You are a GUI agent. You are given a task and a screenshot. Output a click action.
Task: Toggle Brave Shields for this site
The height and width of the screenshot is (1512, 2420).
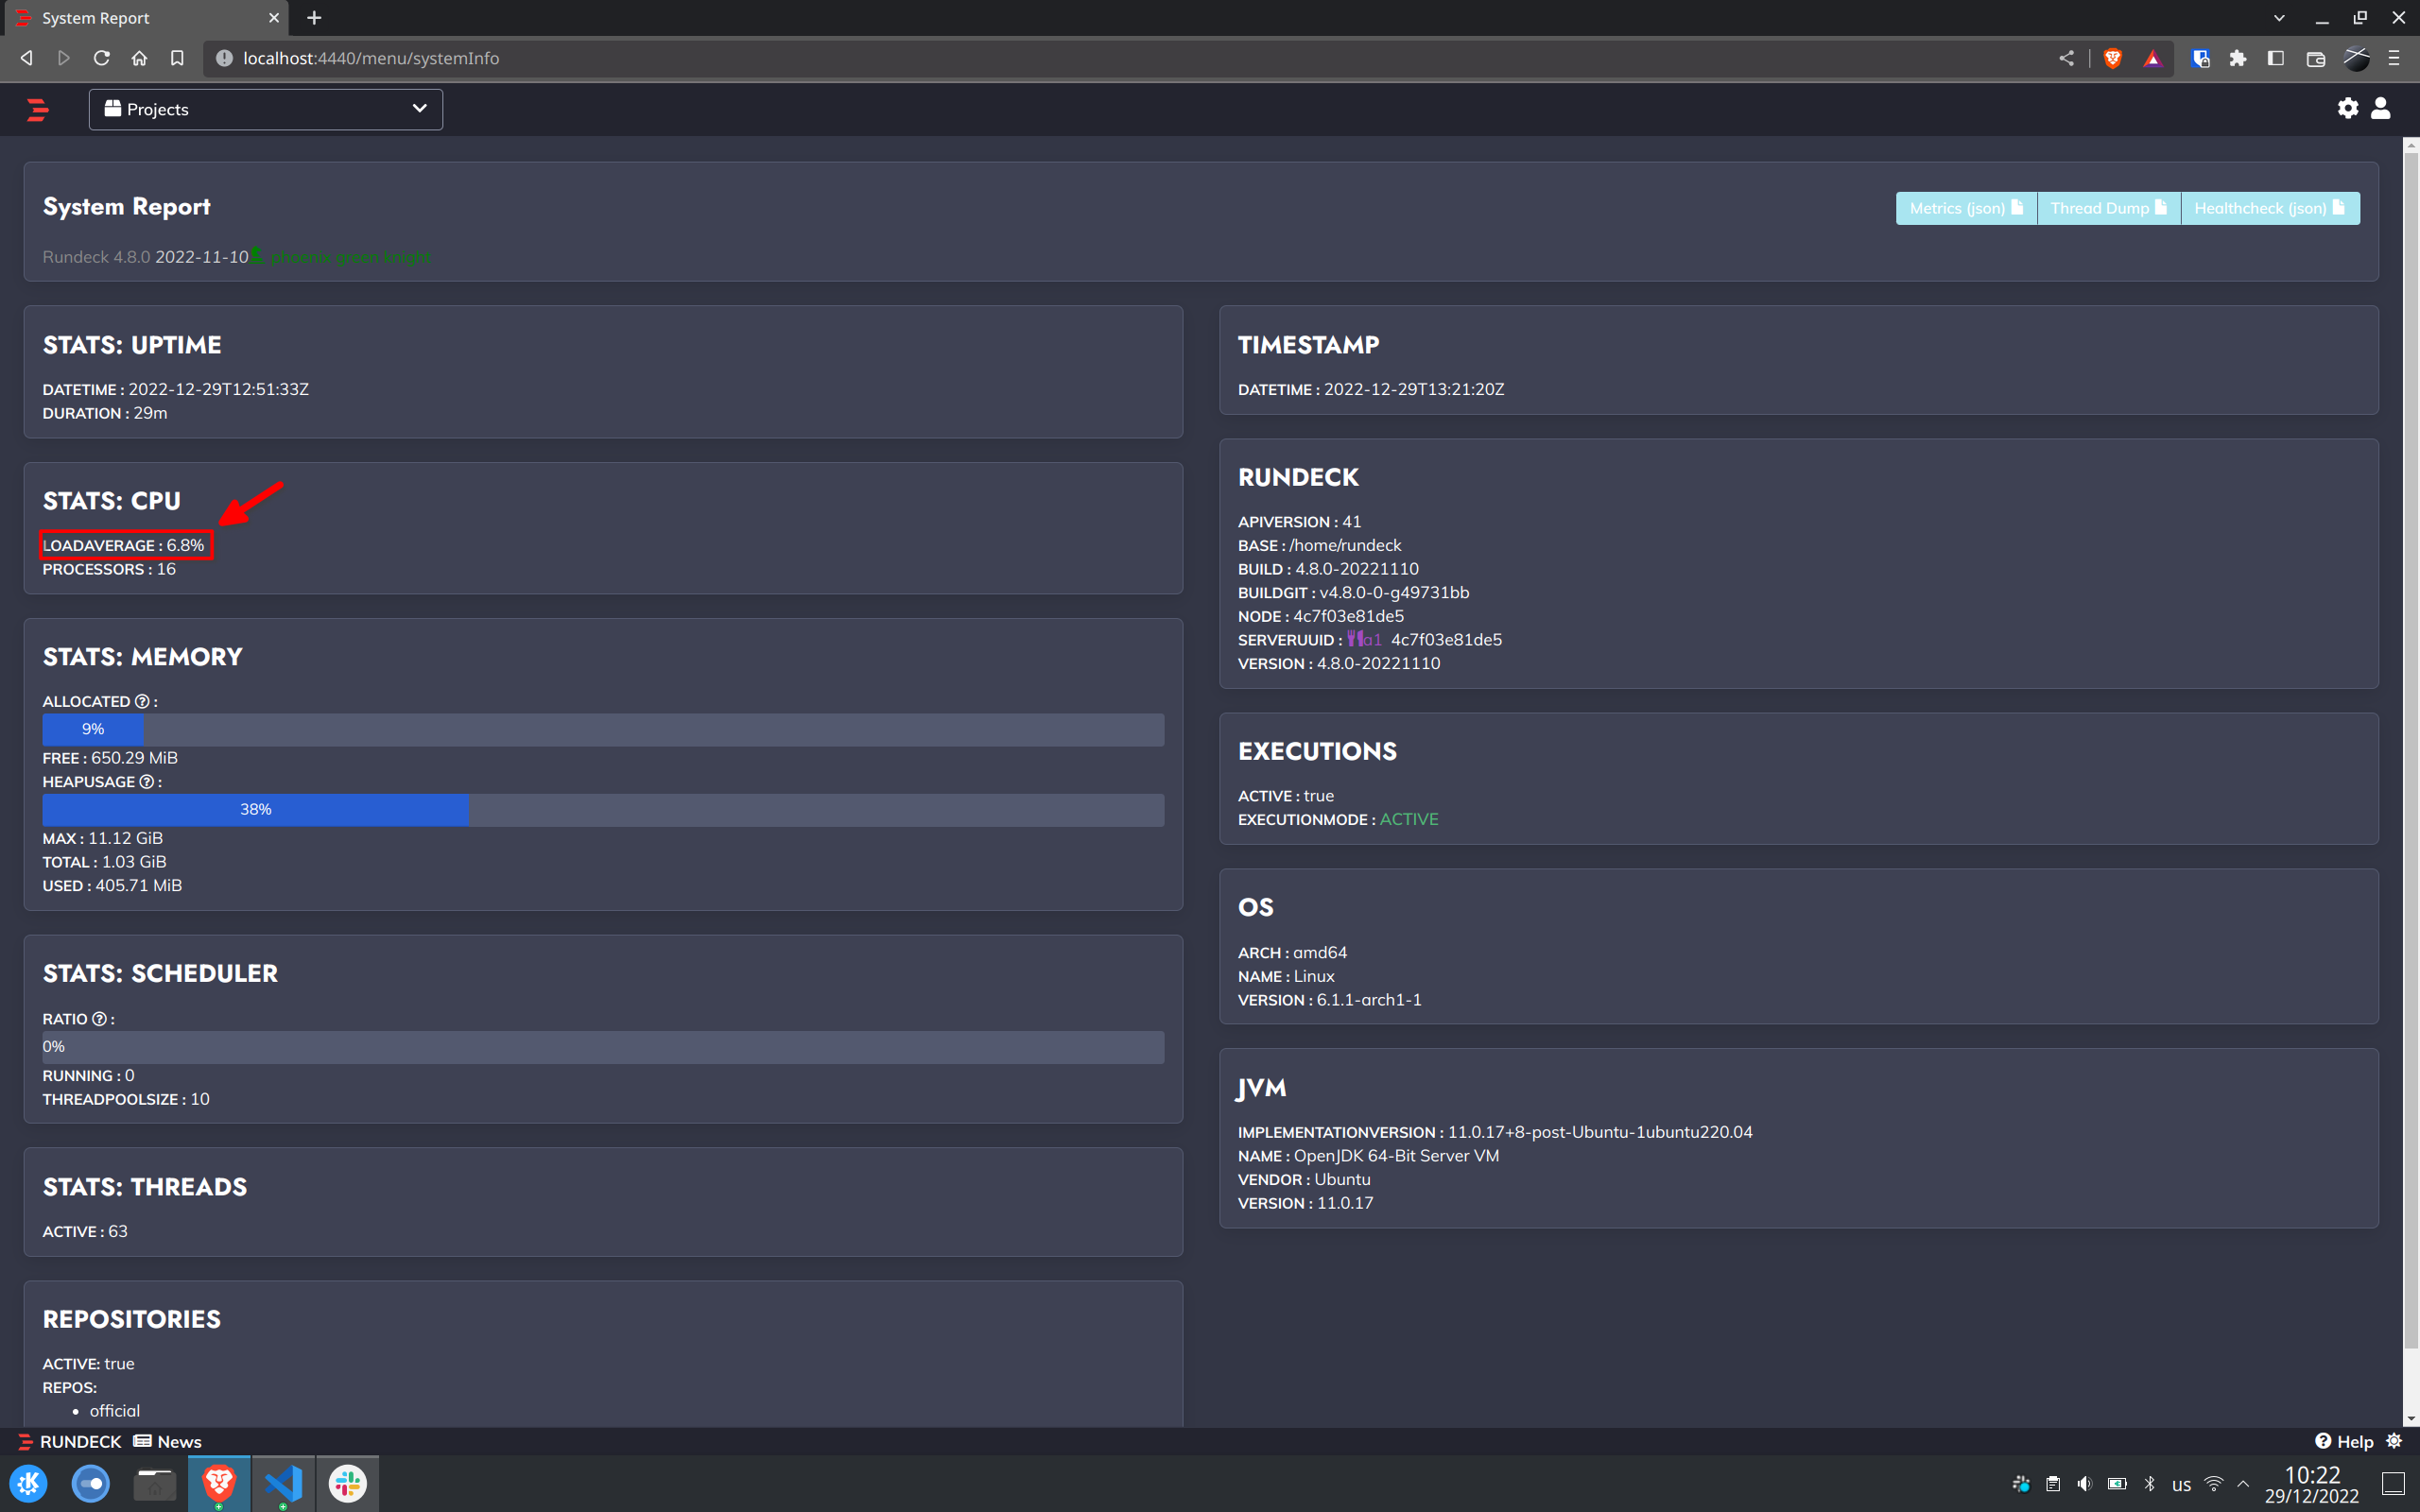pyautogui.click(x=2113, y=58)
